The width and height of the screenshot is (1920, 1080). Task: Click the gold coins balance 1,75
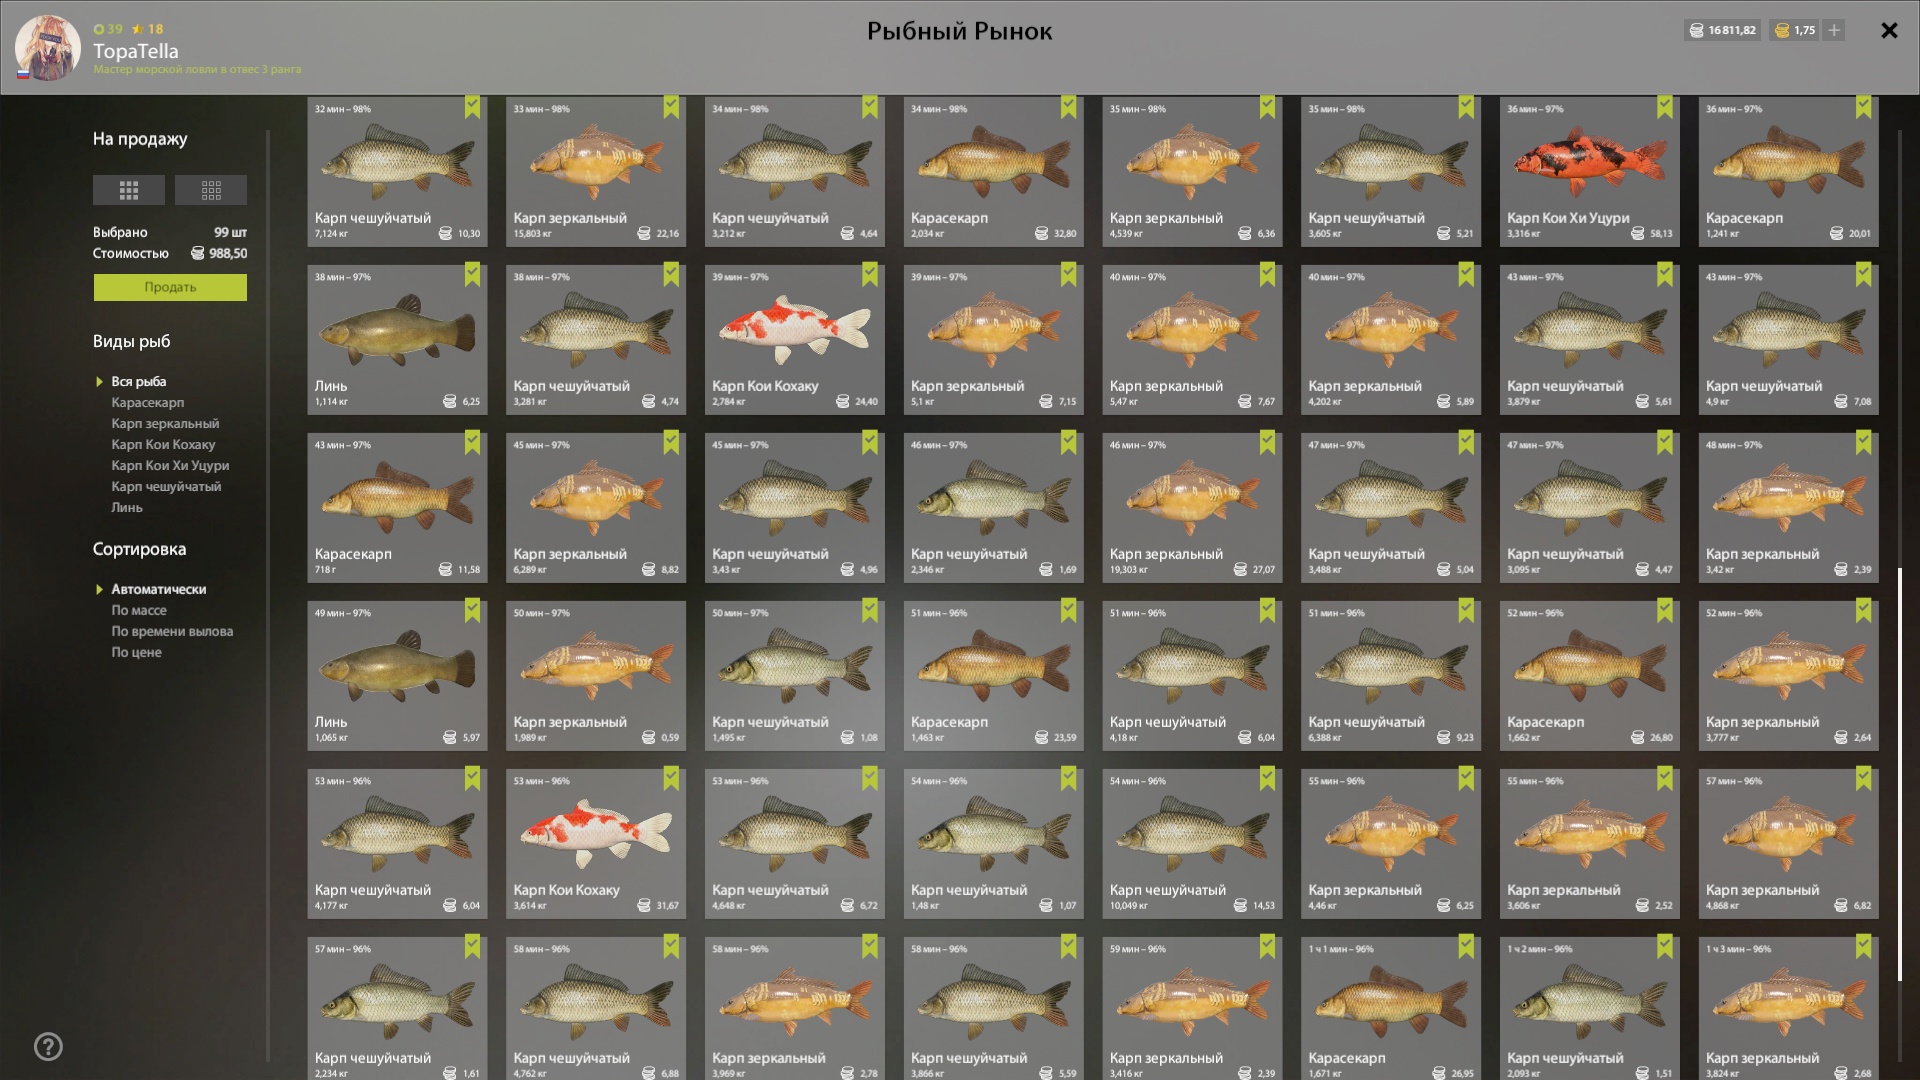pos(1795,30)
